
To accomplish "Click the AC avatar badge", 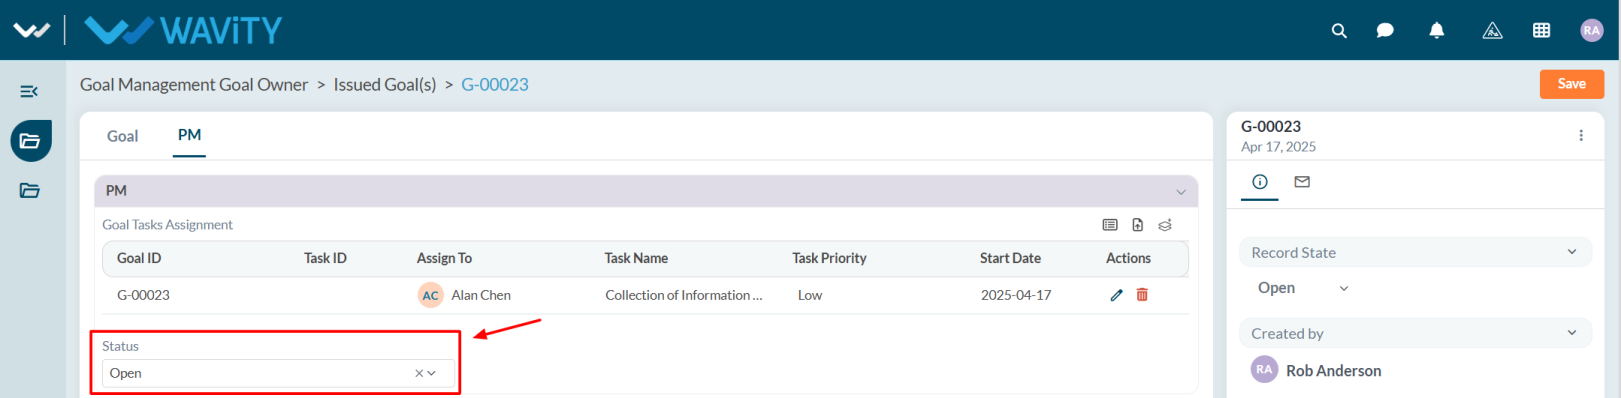I will coord(431,295).
